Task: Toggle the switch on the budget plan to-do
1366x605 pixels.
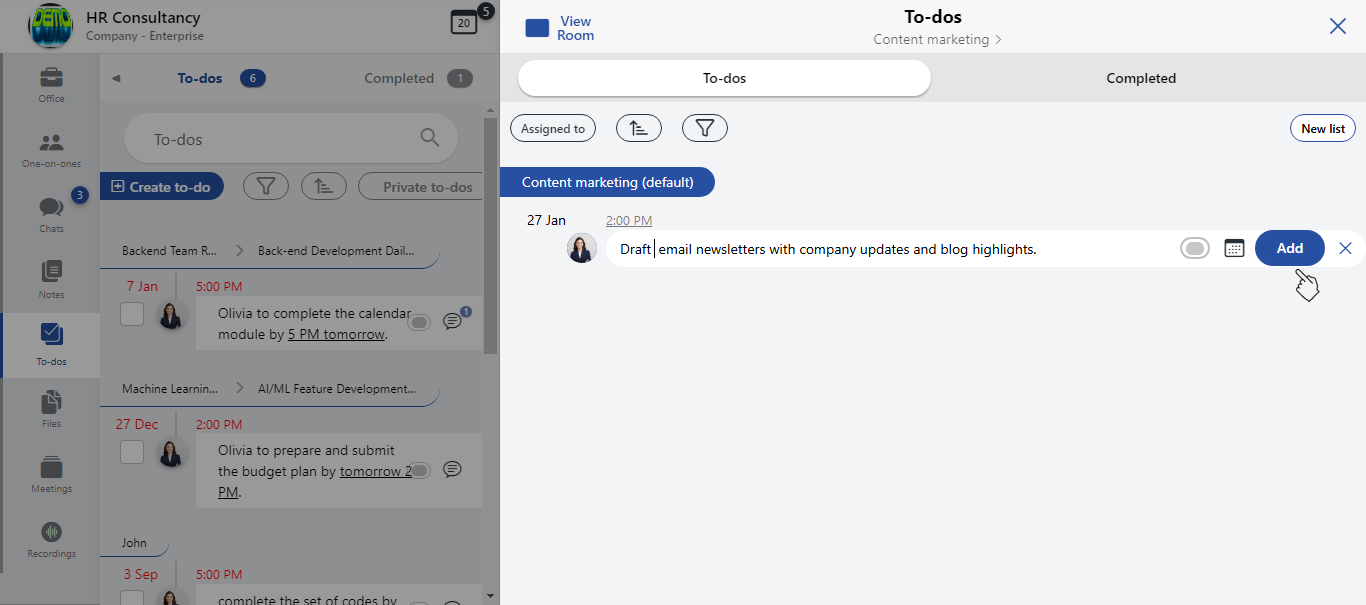Action: [x=419, y=470]
